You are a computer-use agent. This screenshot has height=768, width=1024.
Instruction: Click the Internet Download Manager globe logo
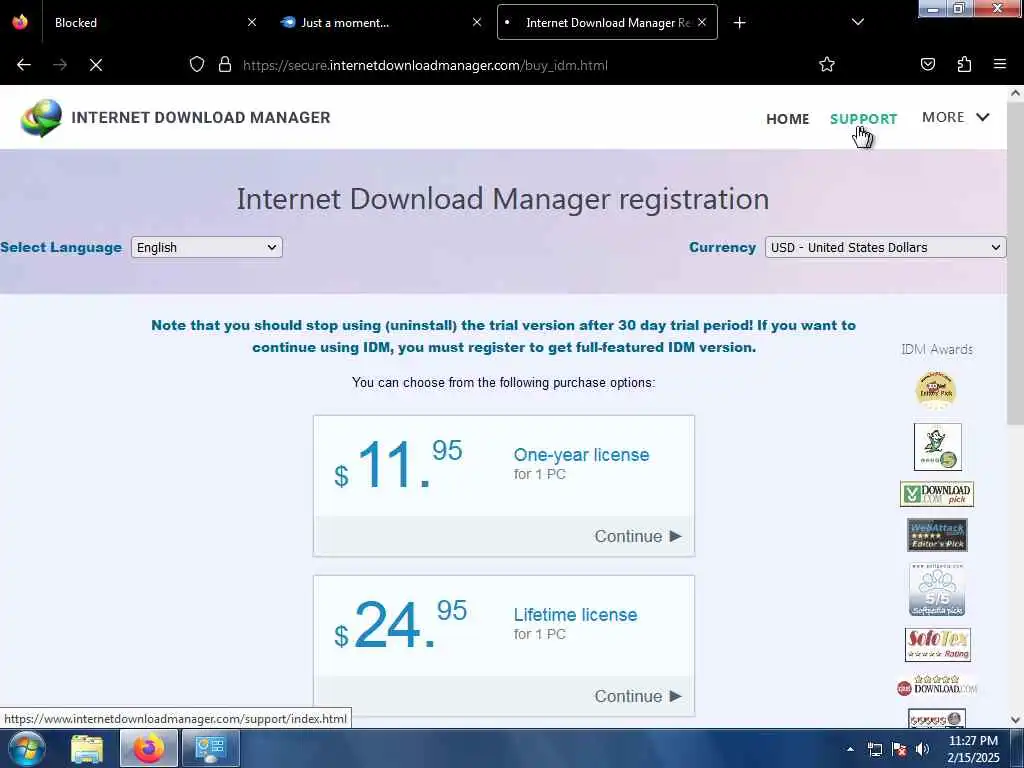41,118
